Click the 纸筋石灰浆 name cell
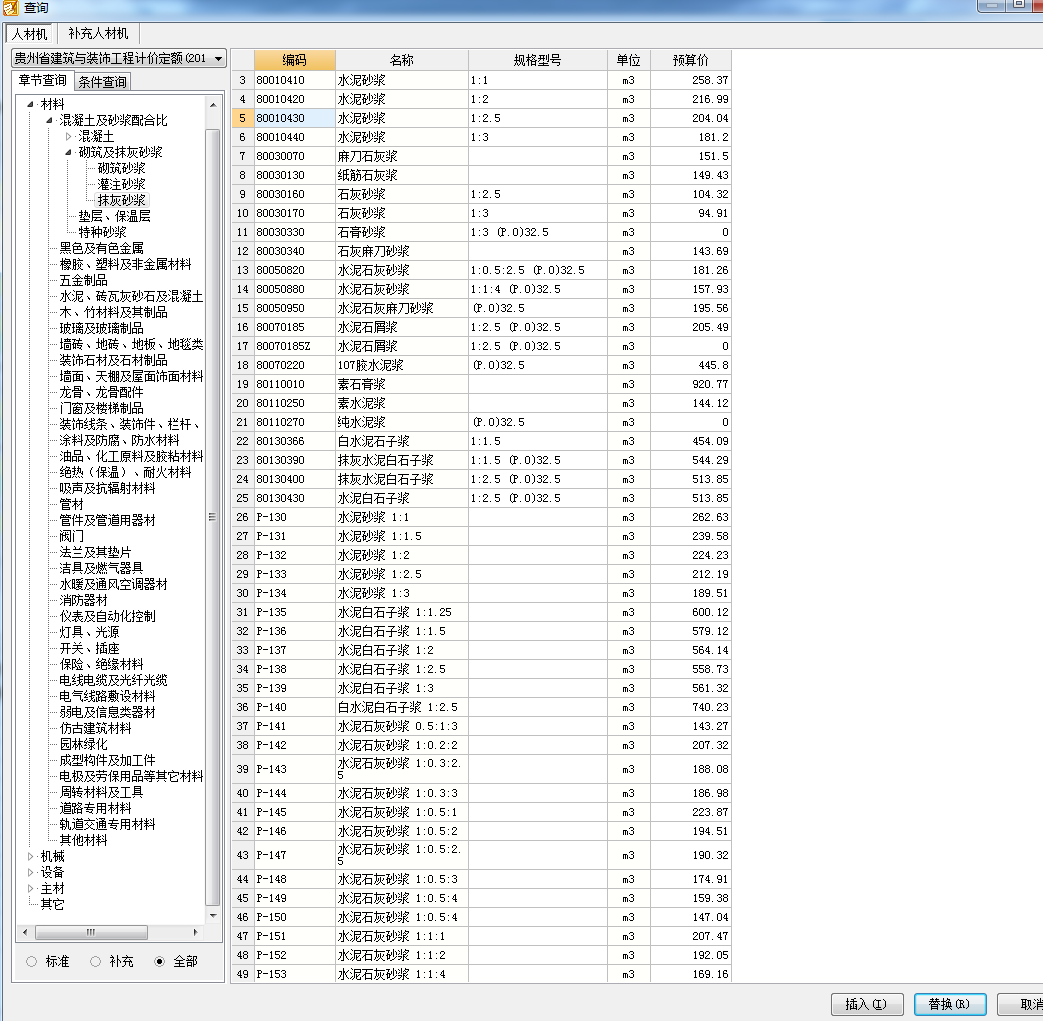This screenshot has height=1021, width=1043. [402, 176]
